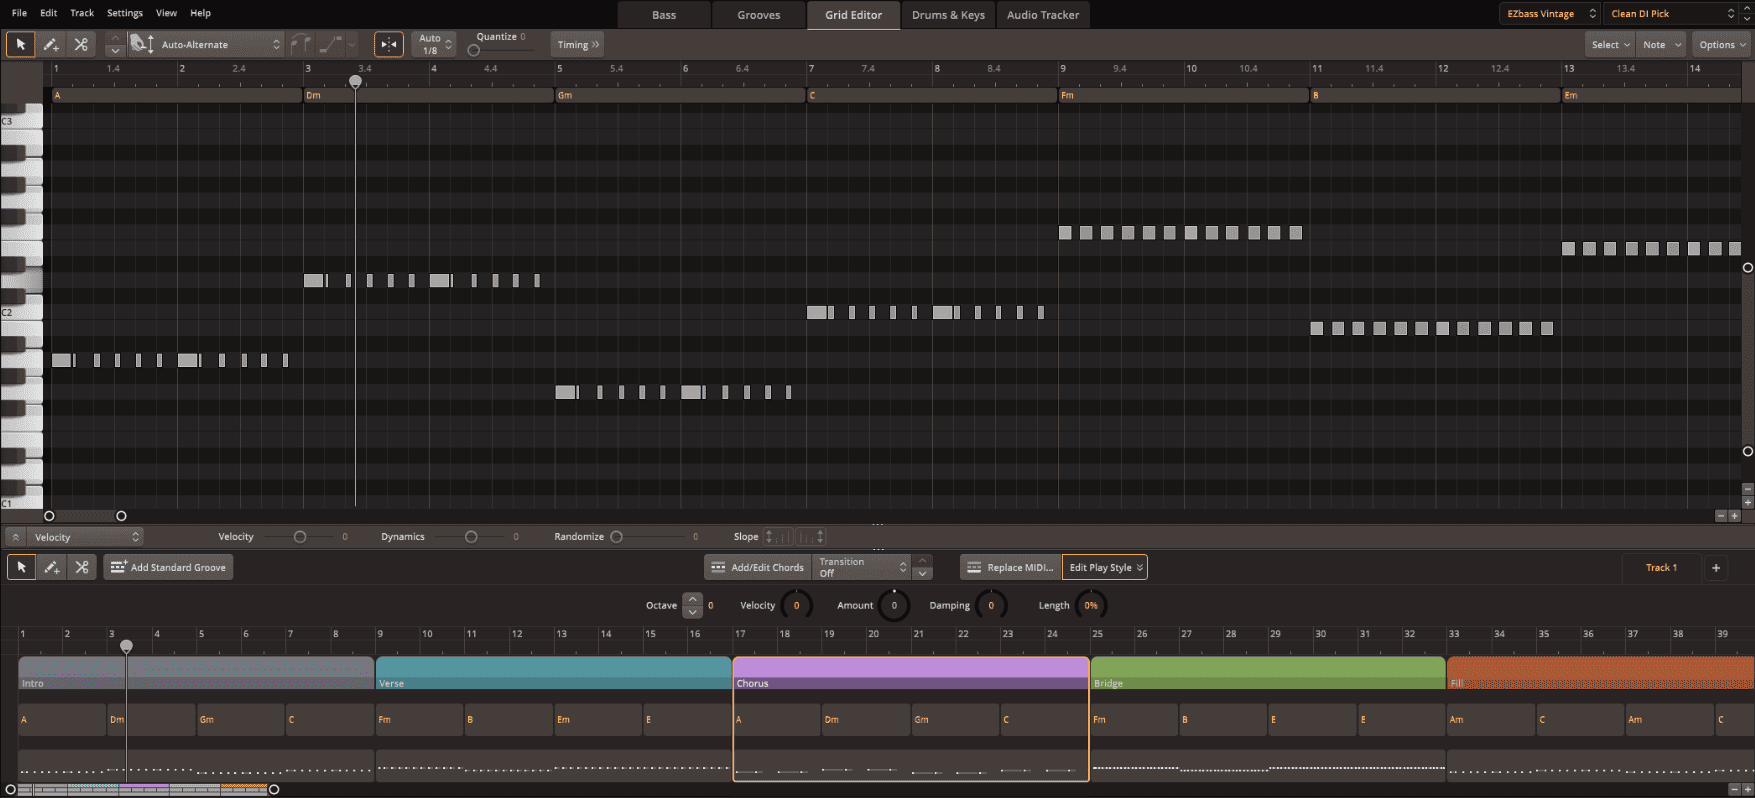Open the Select dropdown menu
The height and width of the screenshot is (798, 1755).
point(1610,44)
